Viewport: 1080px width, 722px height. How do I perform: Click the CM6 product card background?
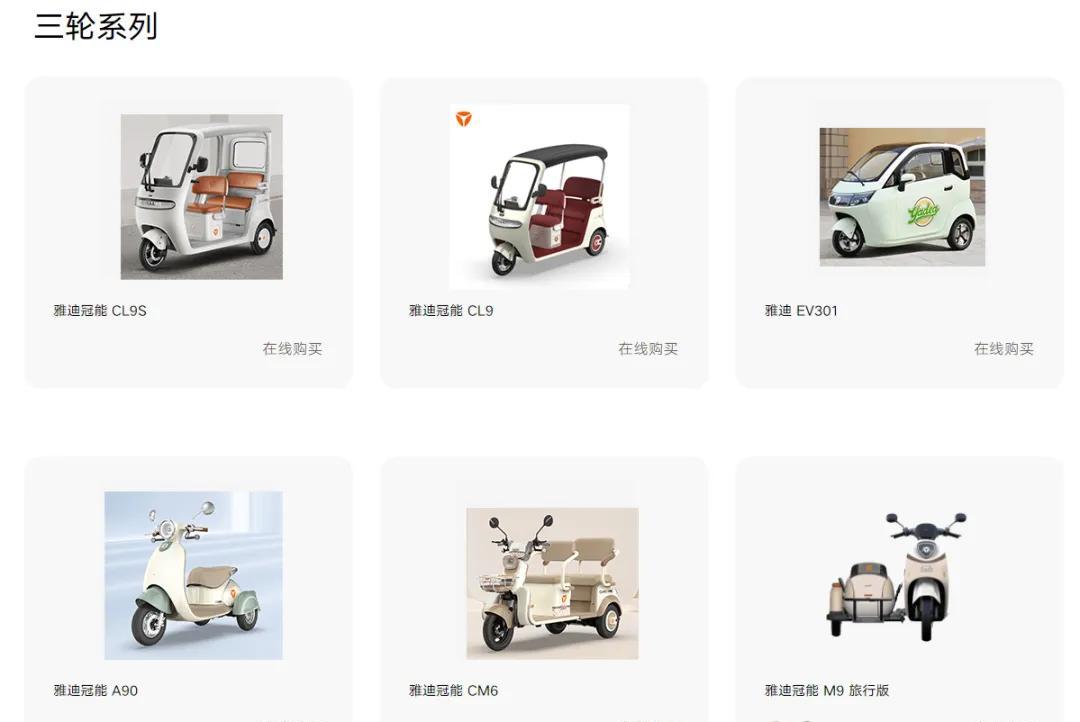[x=544, y=482]
